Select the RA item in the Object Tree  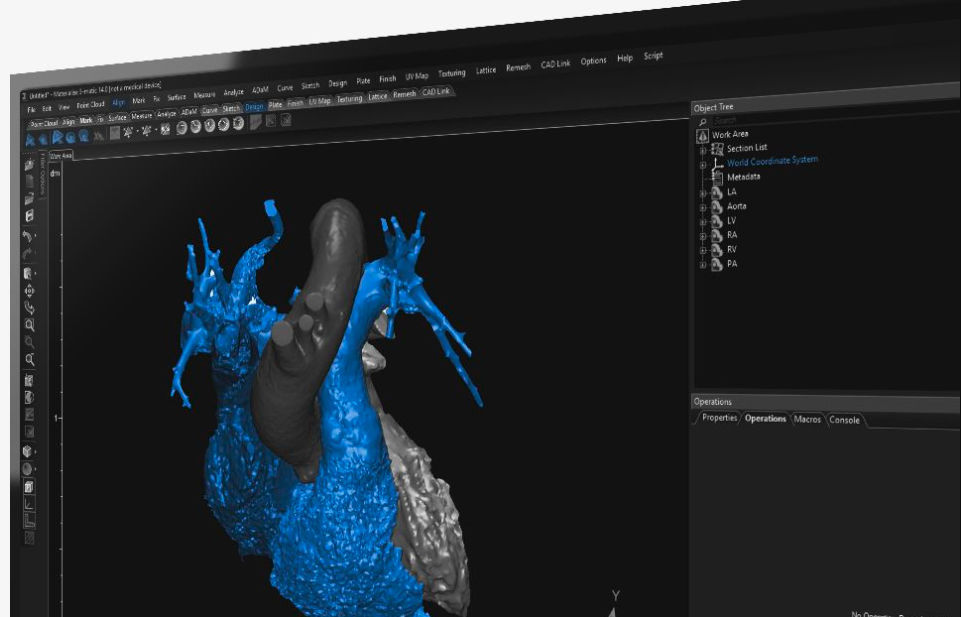tap(731, 235)
